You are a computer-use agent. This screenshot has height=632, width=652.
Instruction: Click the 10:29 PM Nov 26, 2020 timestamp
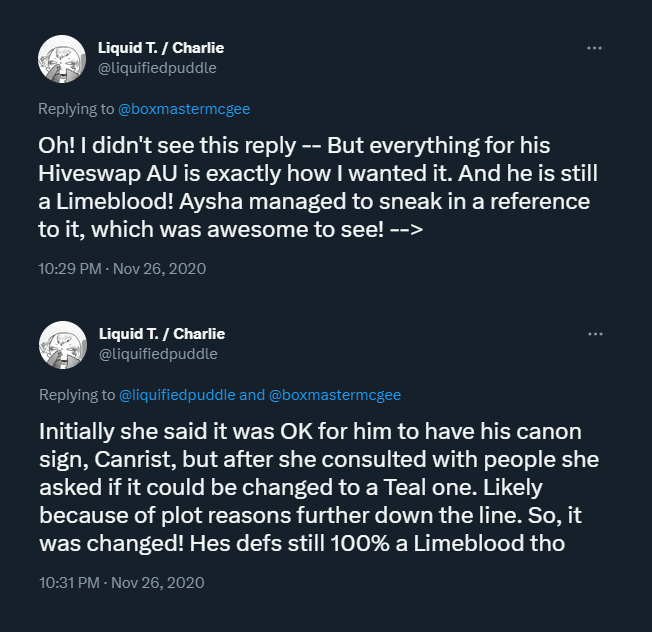(123, 269)
